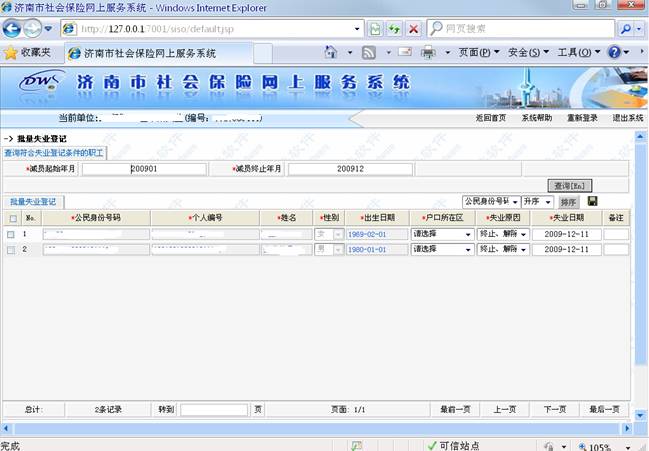This screenshot has height=451, width=649.
Task: Click the 转到 page number input box
Action: 214,410
